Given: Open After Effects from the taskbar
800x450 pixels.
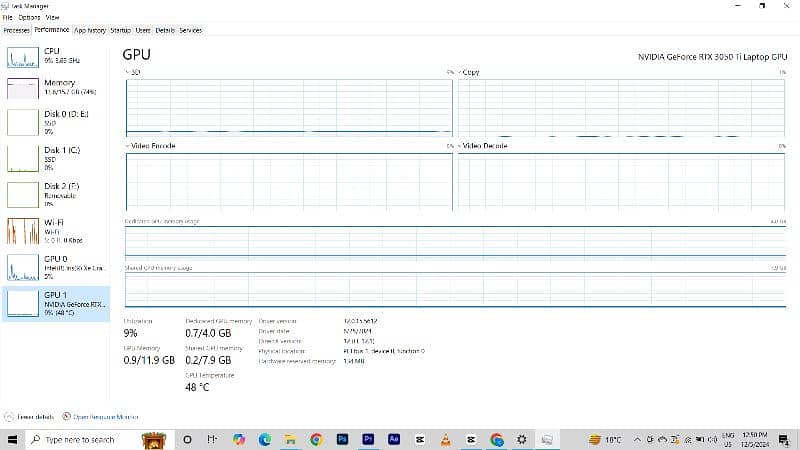Looking at the screenshot, I should tap(394, 439).
